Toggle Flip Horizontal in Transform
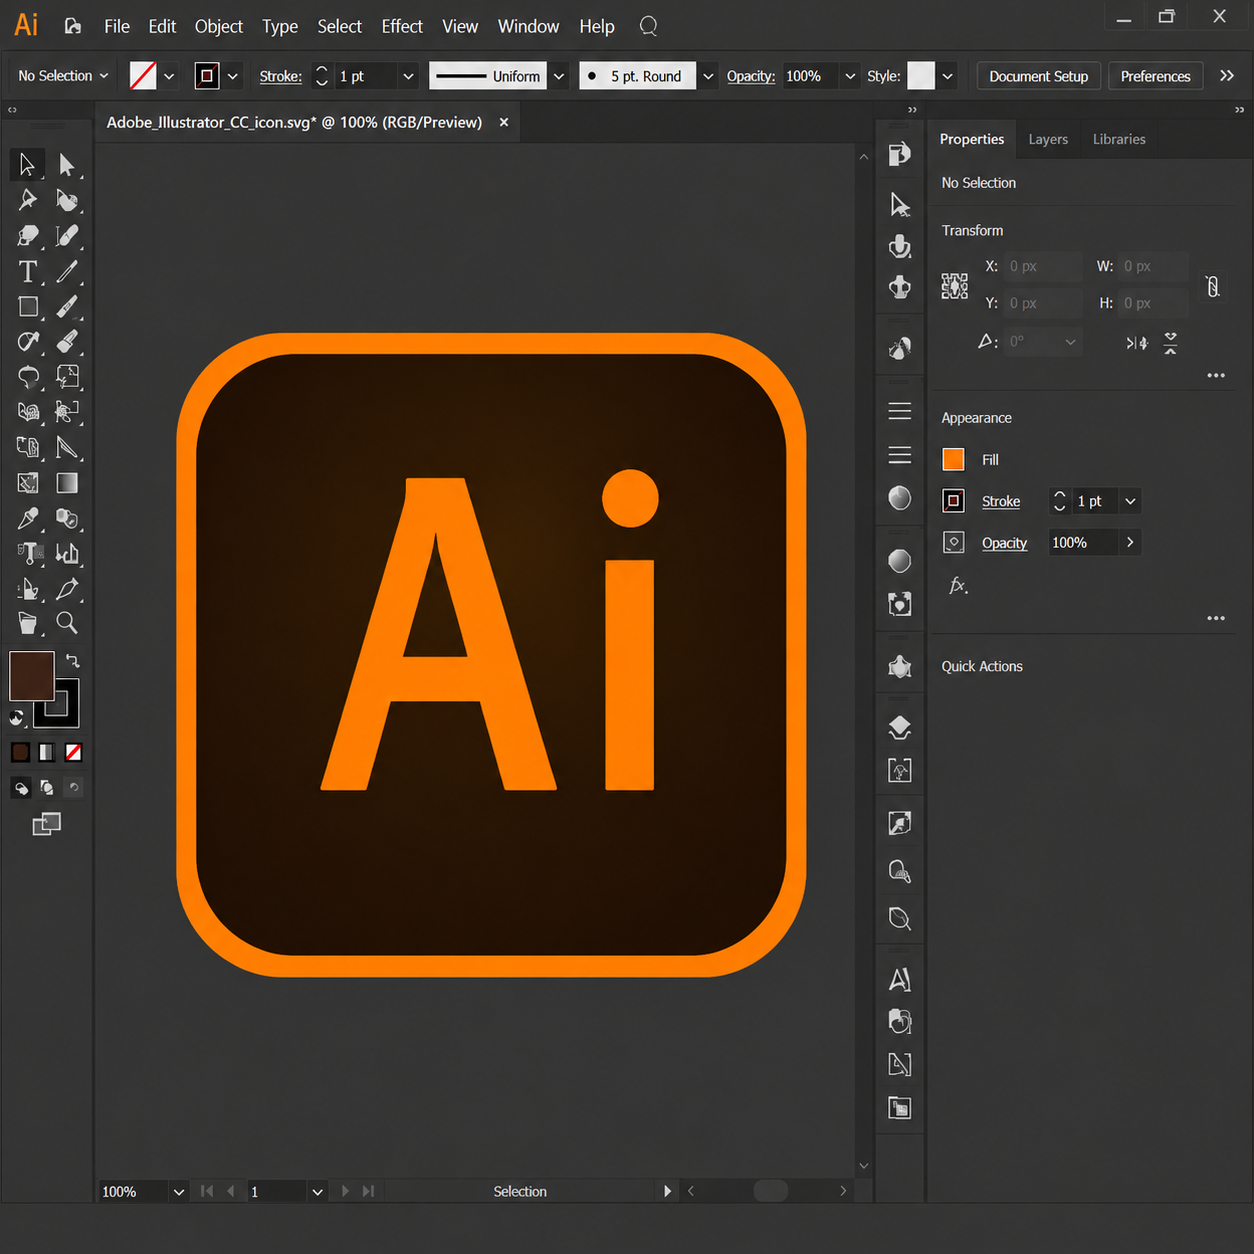The height and width of the screenshot is (1254, 1254). [1137, 343]
